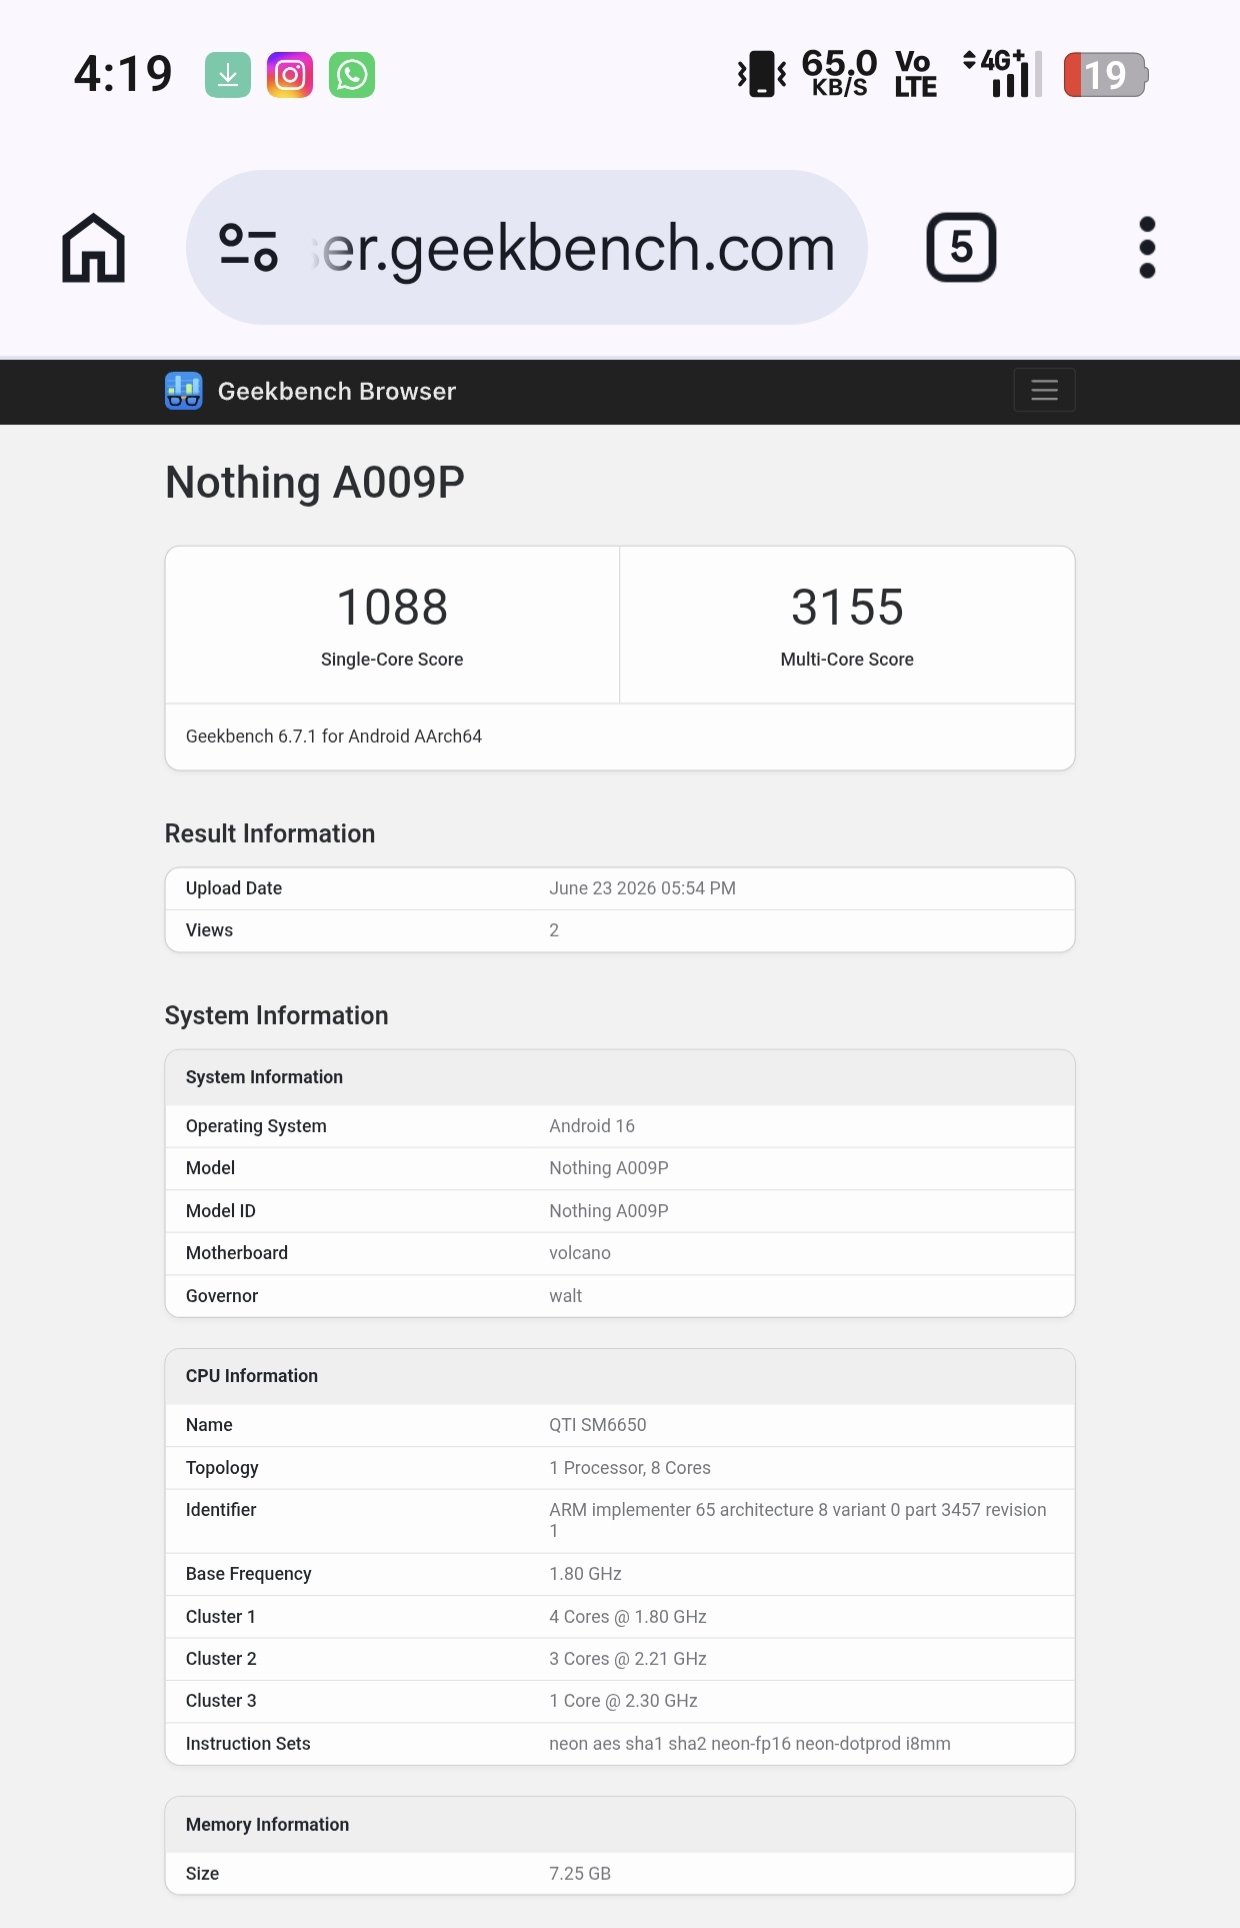Viewport: 1240px width, 1928px height.
Task: Open the tab switcher showing 5 tabs
Action: [x=961, y=247]
